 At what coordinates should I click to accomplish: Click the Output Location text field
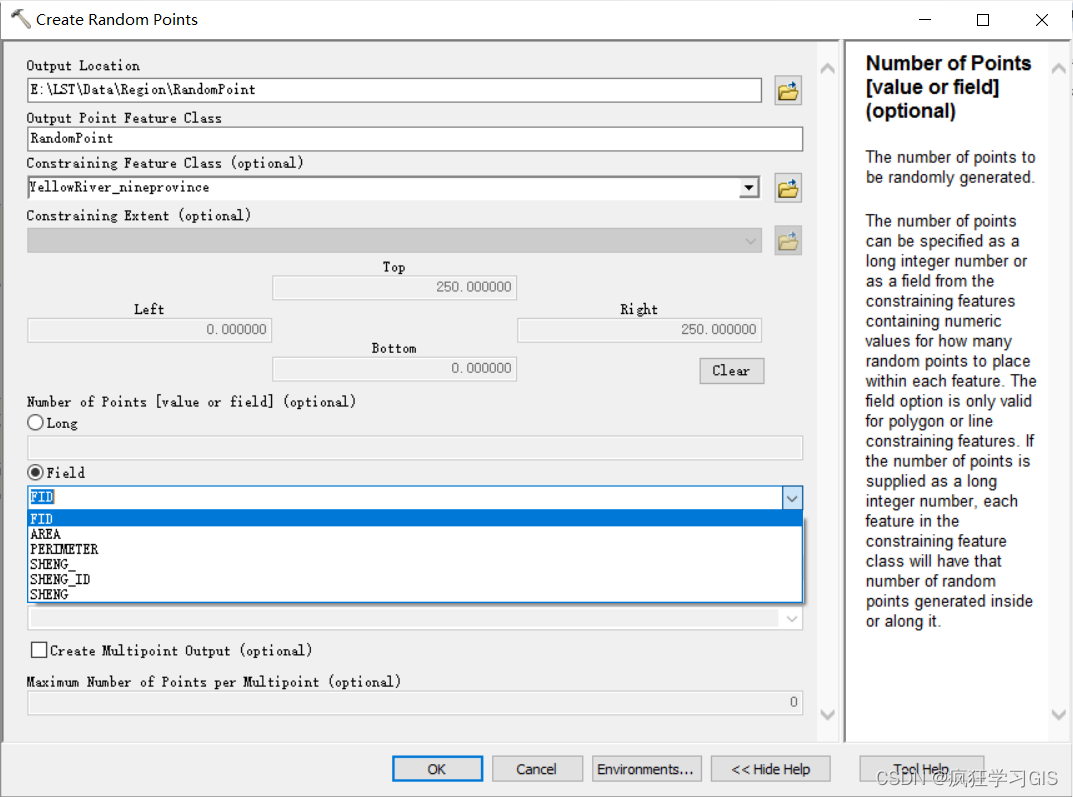[x=394, y=90]
